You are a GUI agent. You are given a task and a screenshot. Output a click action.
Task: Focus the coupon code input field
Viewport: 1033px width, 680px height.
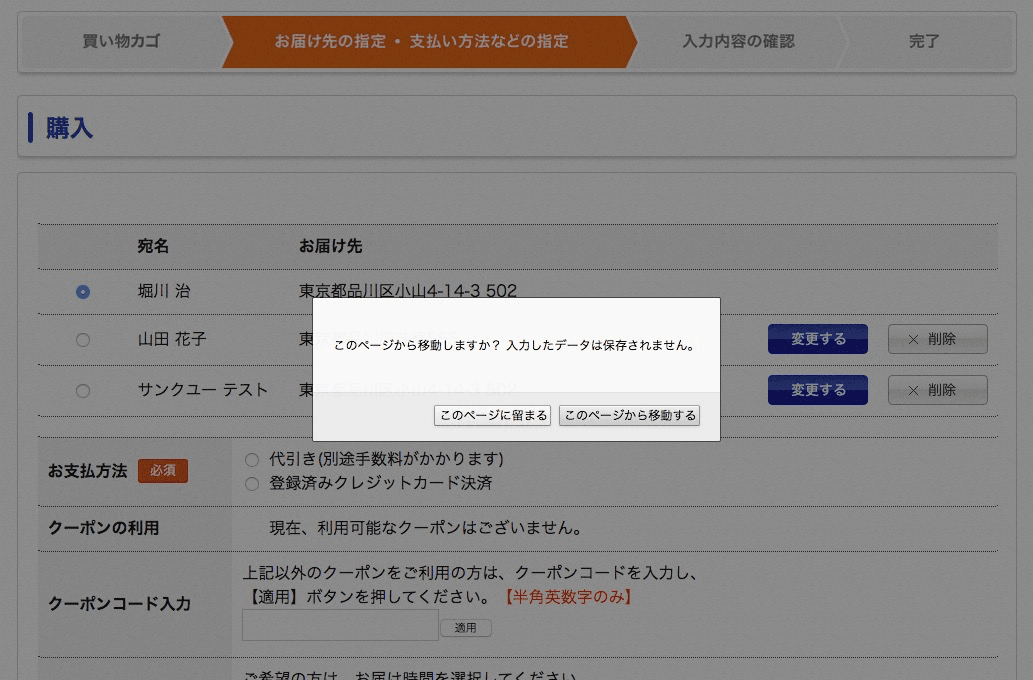click(x=340, y=626)
